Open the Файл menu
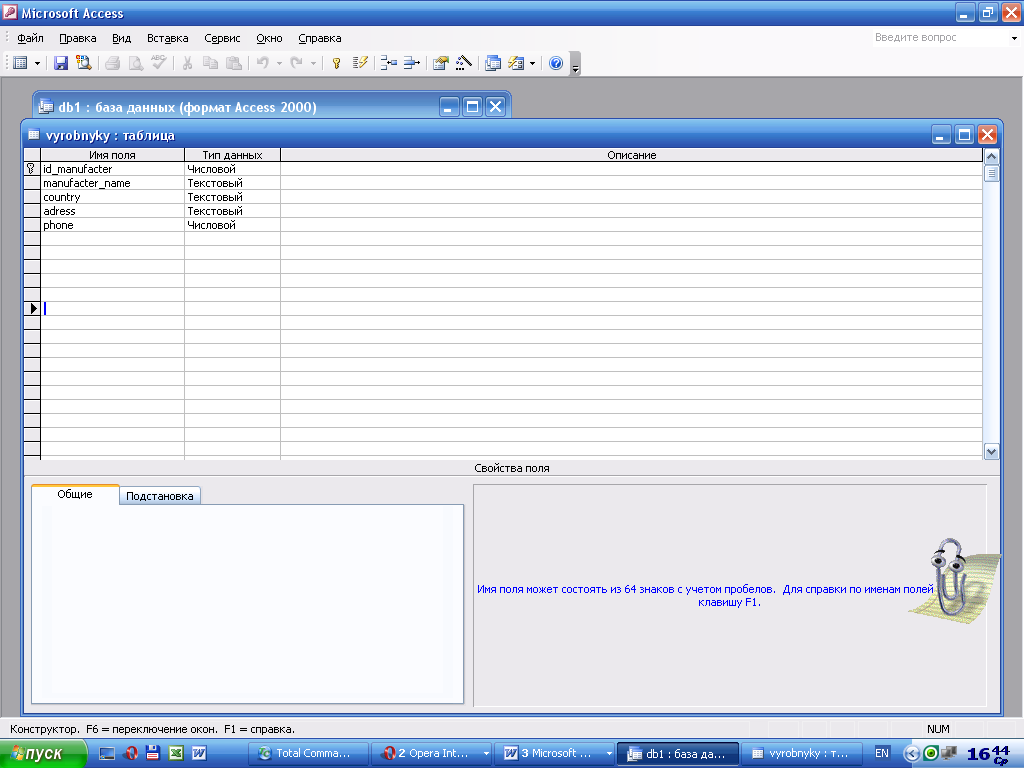Image resolution: width=1024 pixels, height=768 pixels. pos(30,38)
